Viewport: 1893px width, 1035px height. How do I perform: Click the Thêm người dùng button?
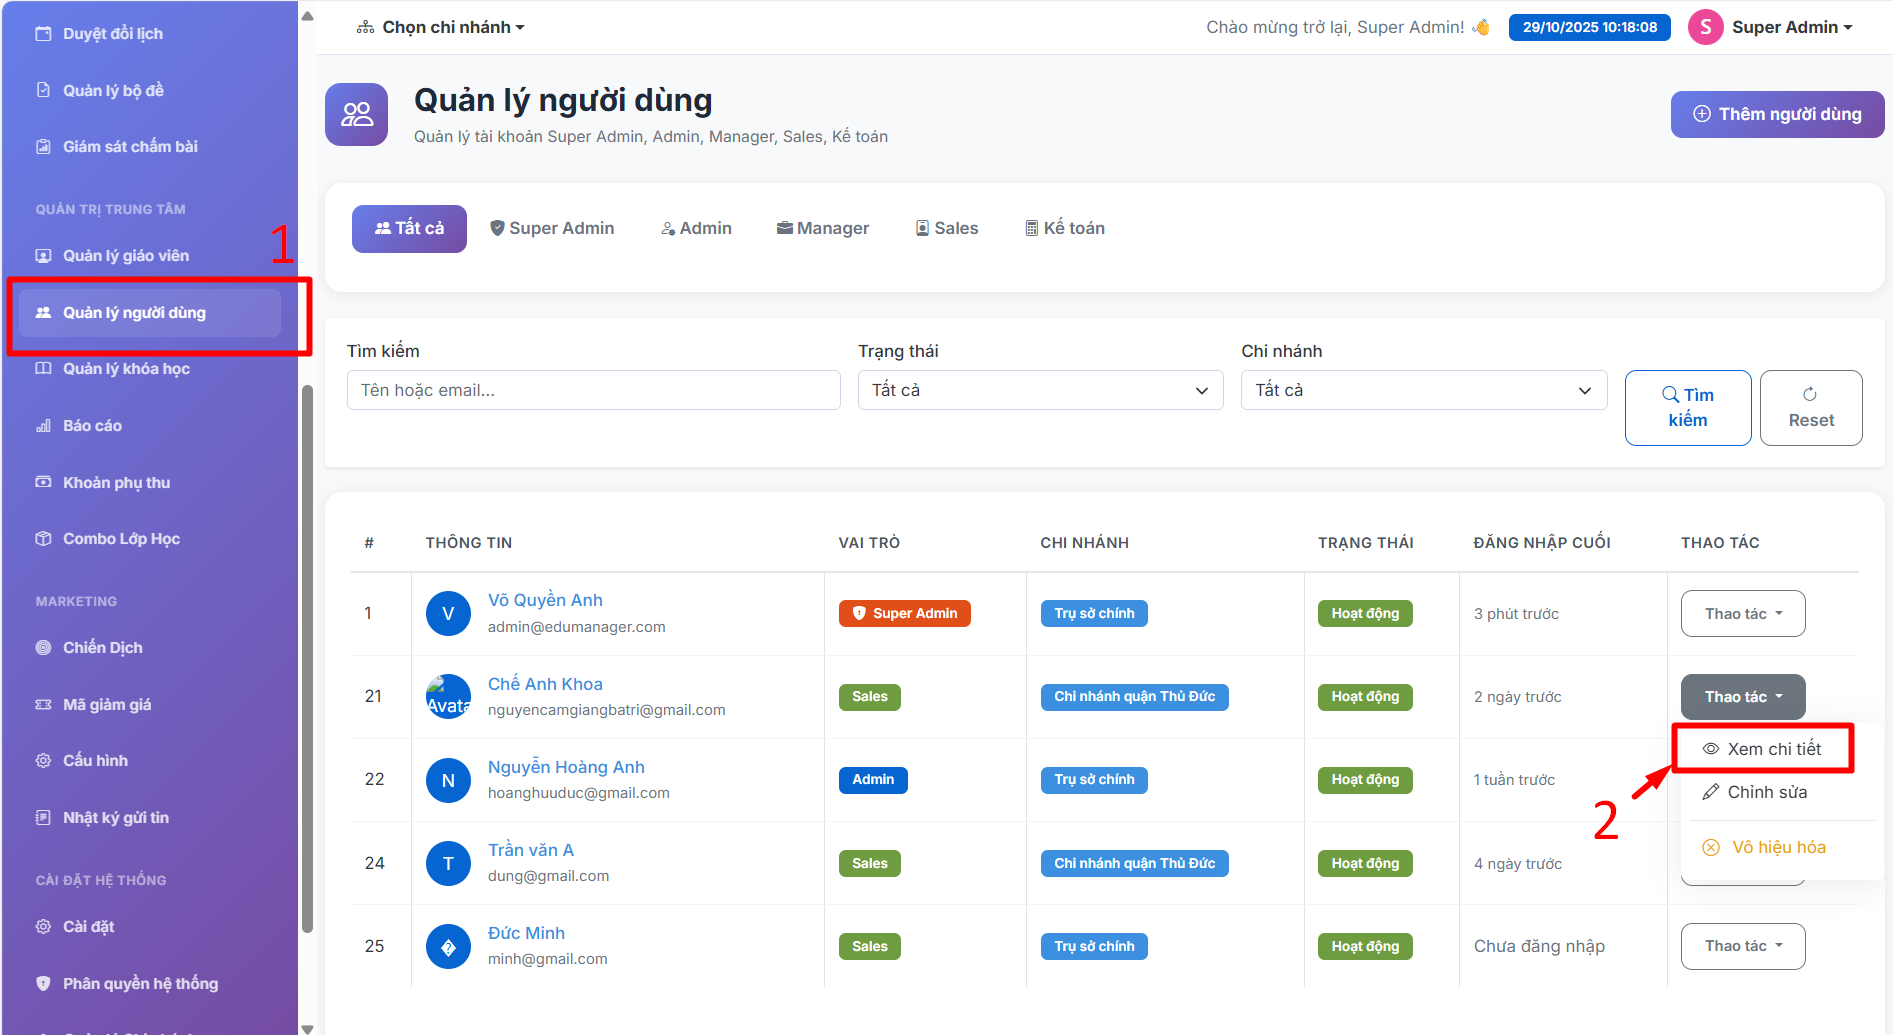pos(1777,115)
